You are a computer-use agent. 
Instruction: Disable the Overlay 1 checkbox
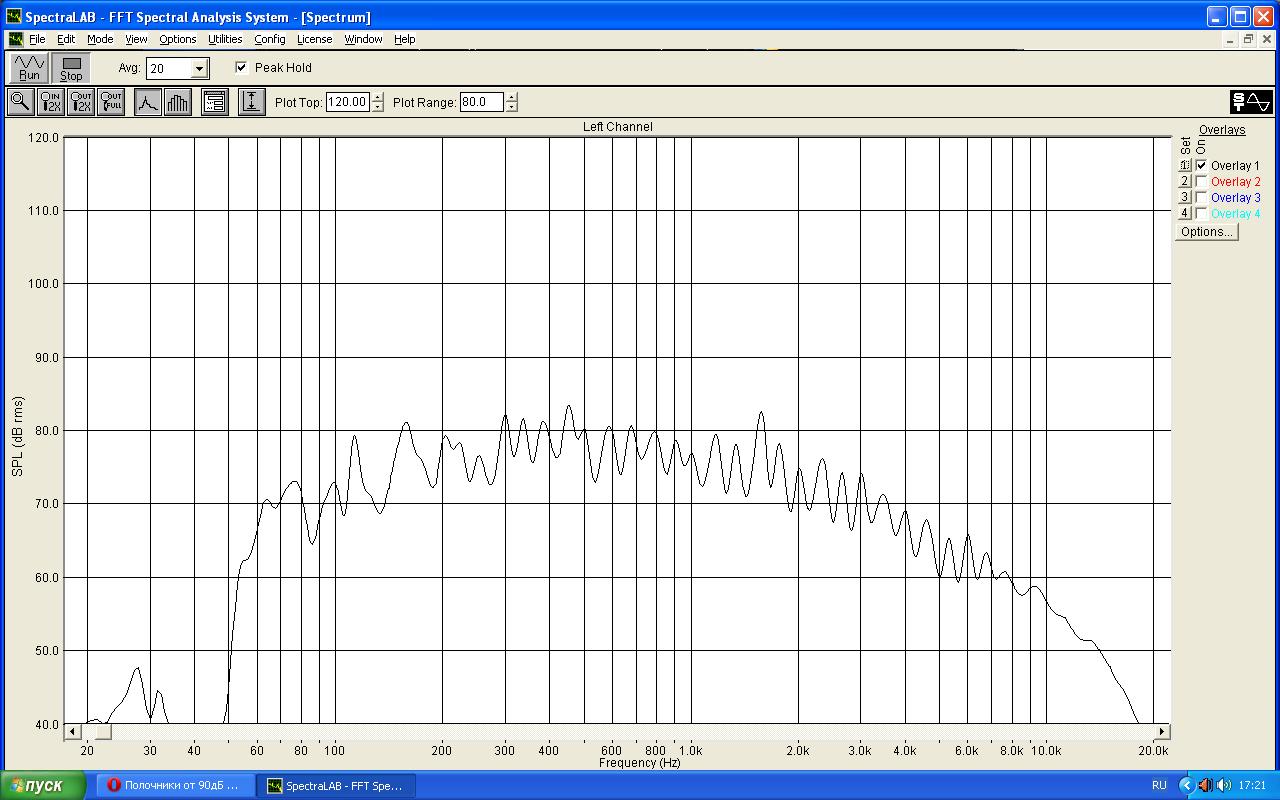(x=1201, y=166)
